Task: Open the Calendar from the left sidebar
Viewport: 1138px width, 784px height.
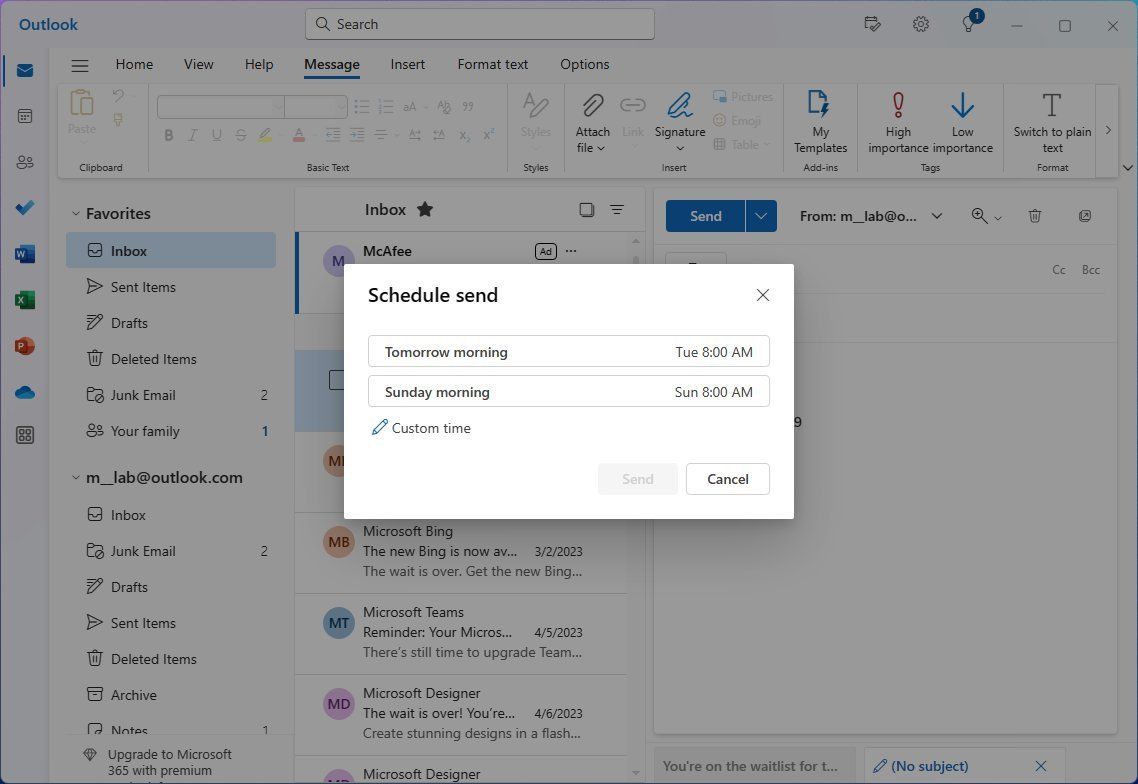Action: pyautogui.click(x=24, y=116)
